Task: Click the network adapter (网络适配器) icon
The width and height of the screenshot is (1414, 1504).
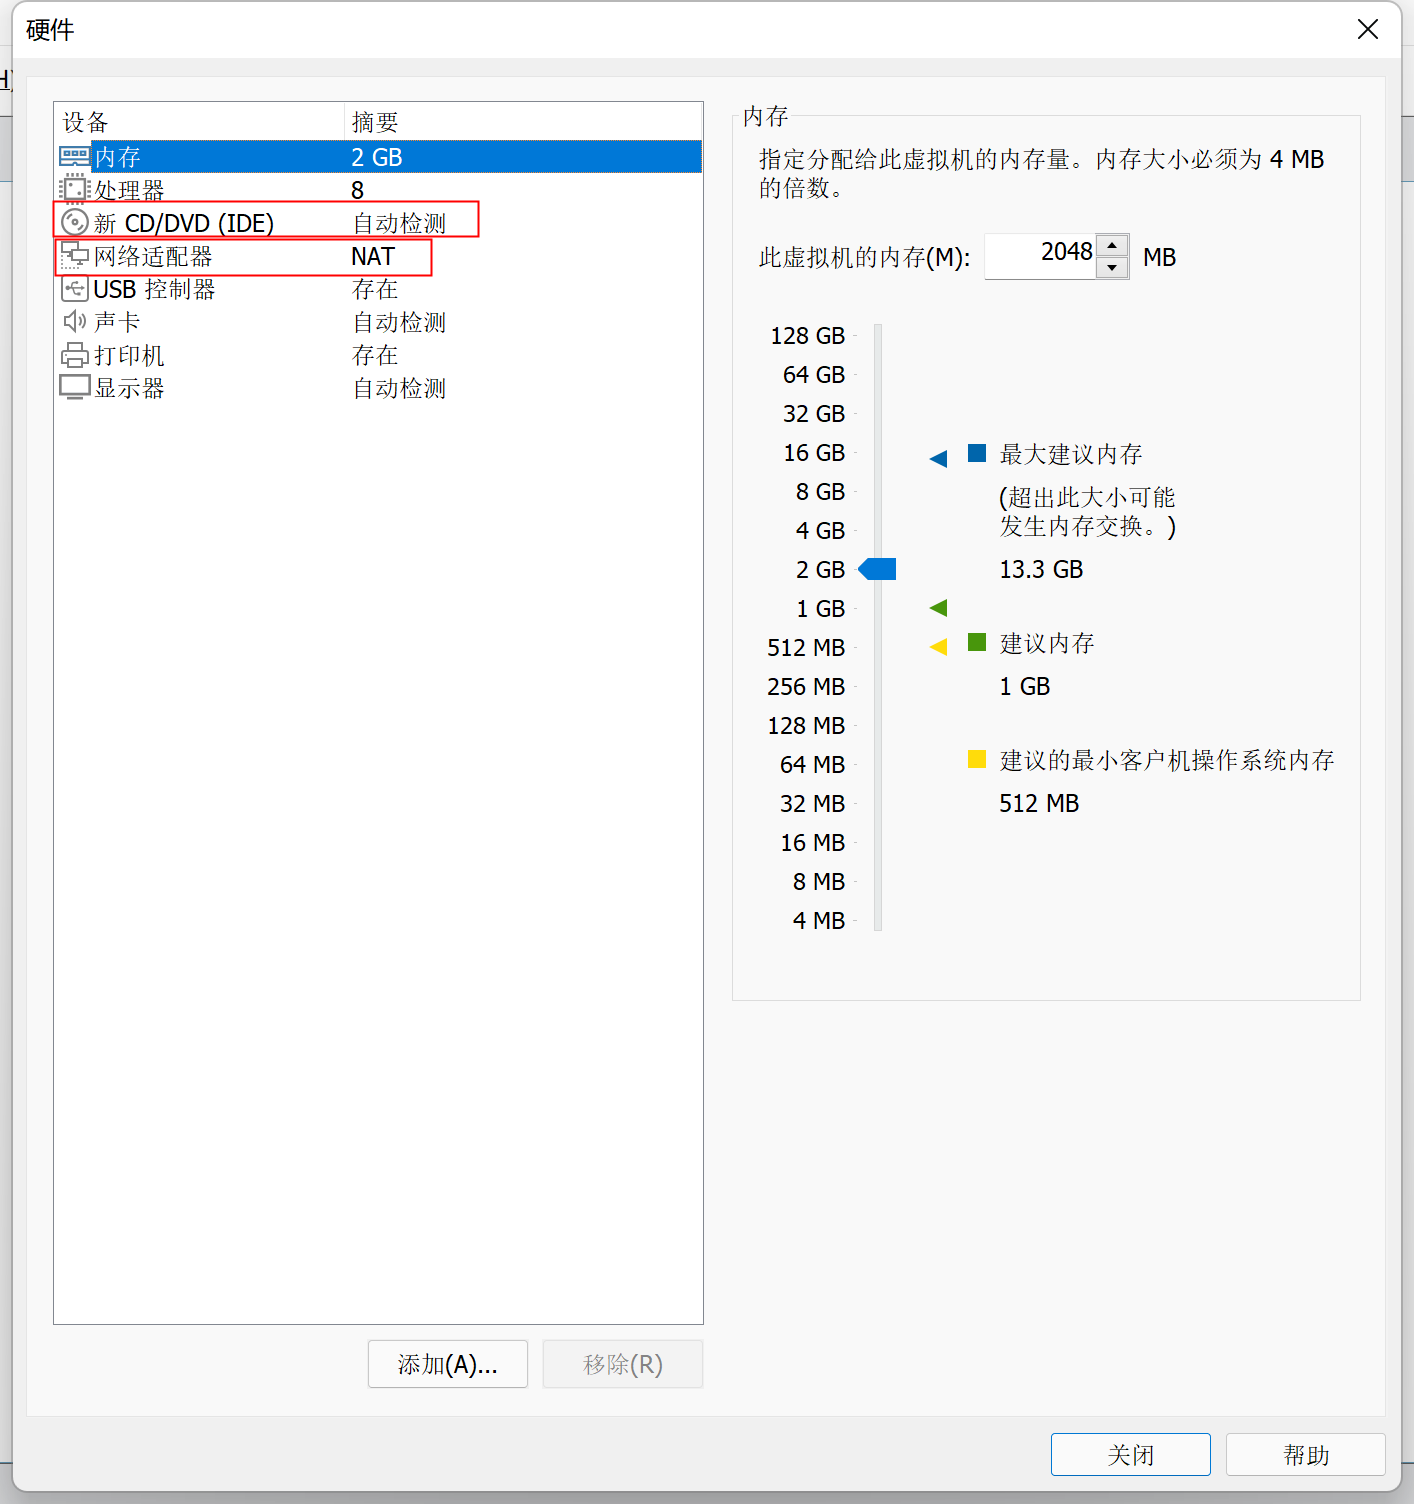Action: 74,255
